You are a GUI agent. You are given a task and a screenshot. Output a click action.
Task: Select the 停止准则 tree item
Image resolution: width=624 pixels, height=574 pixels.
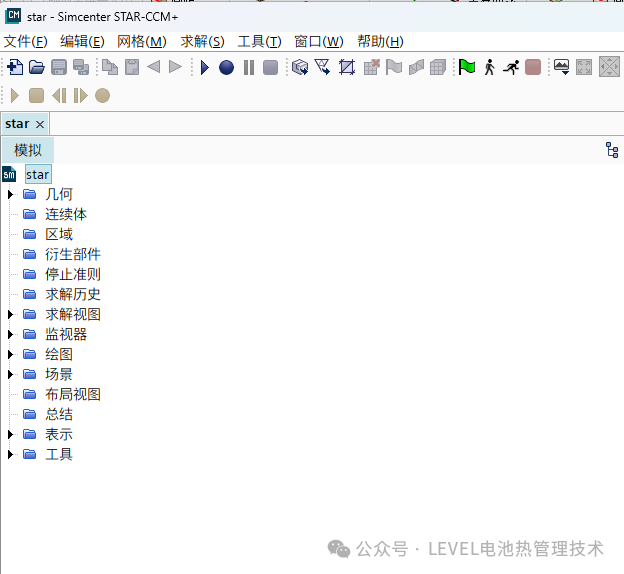72,274
